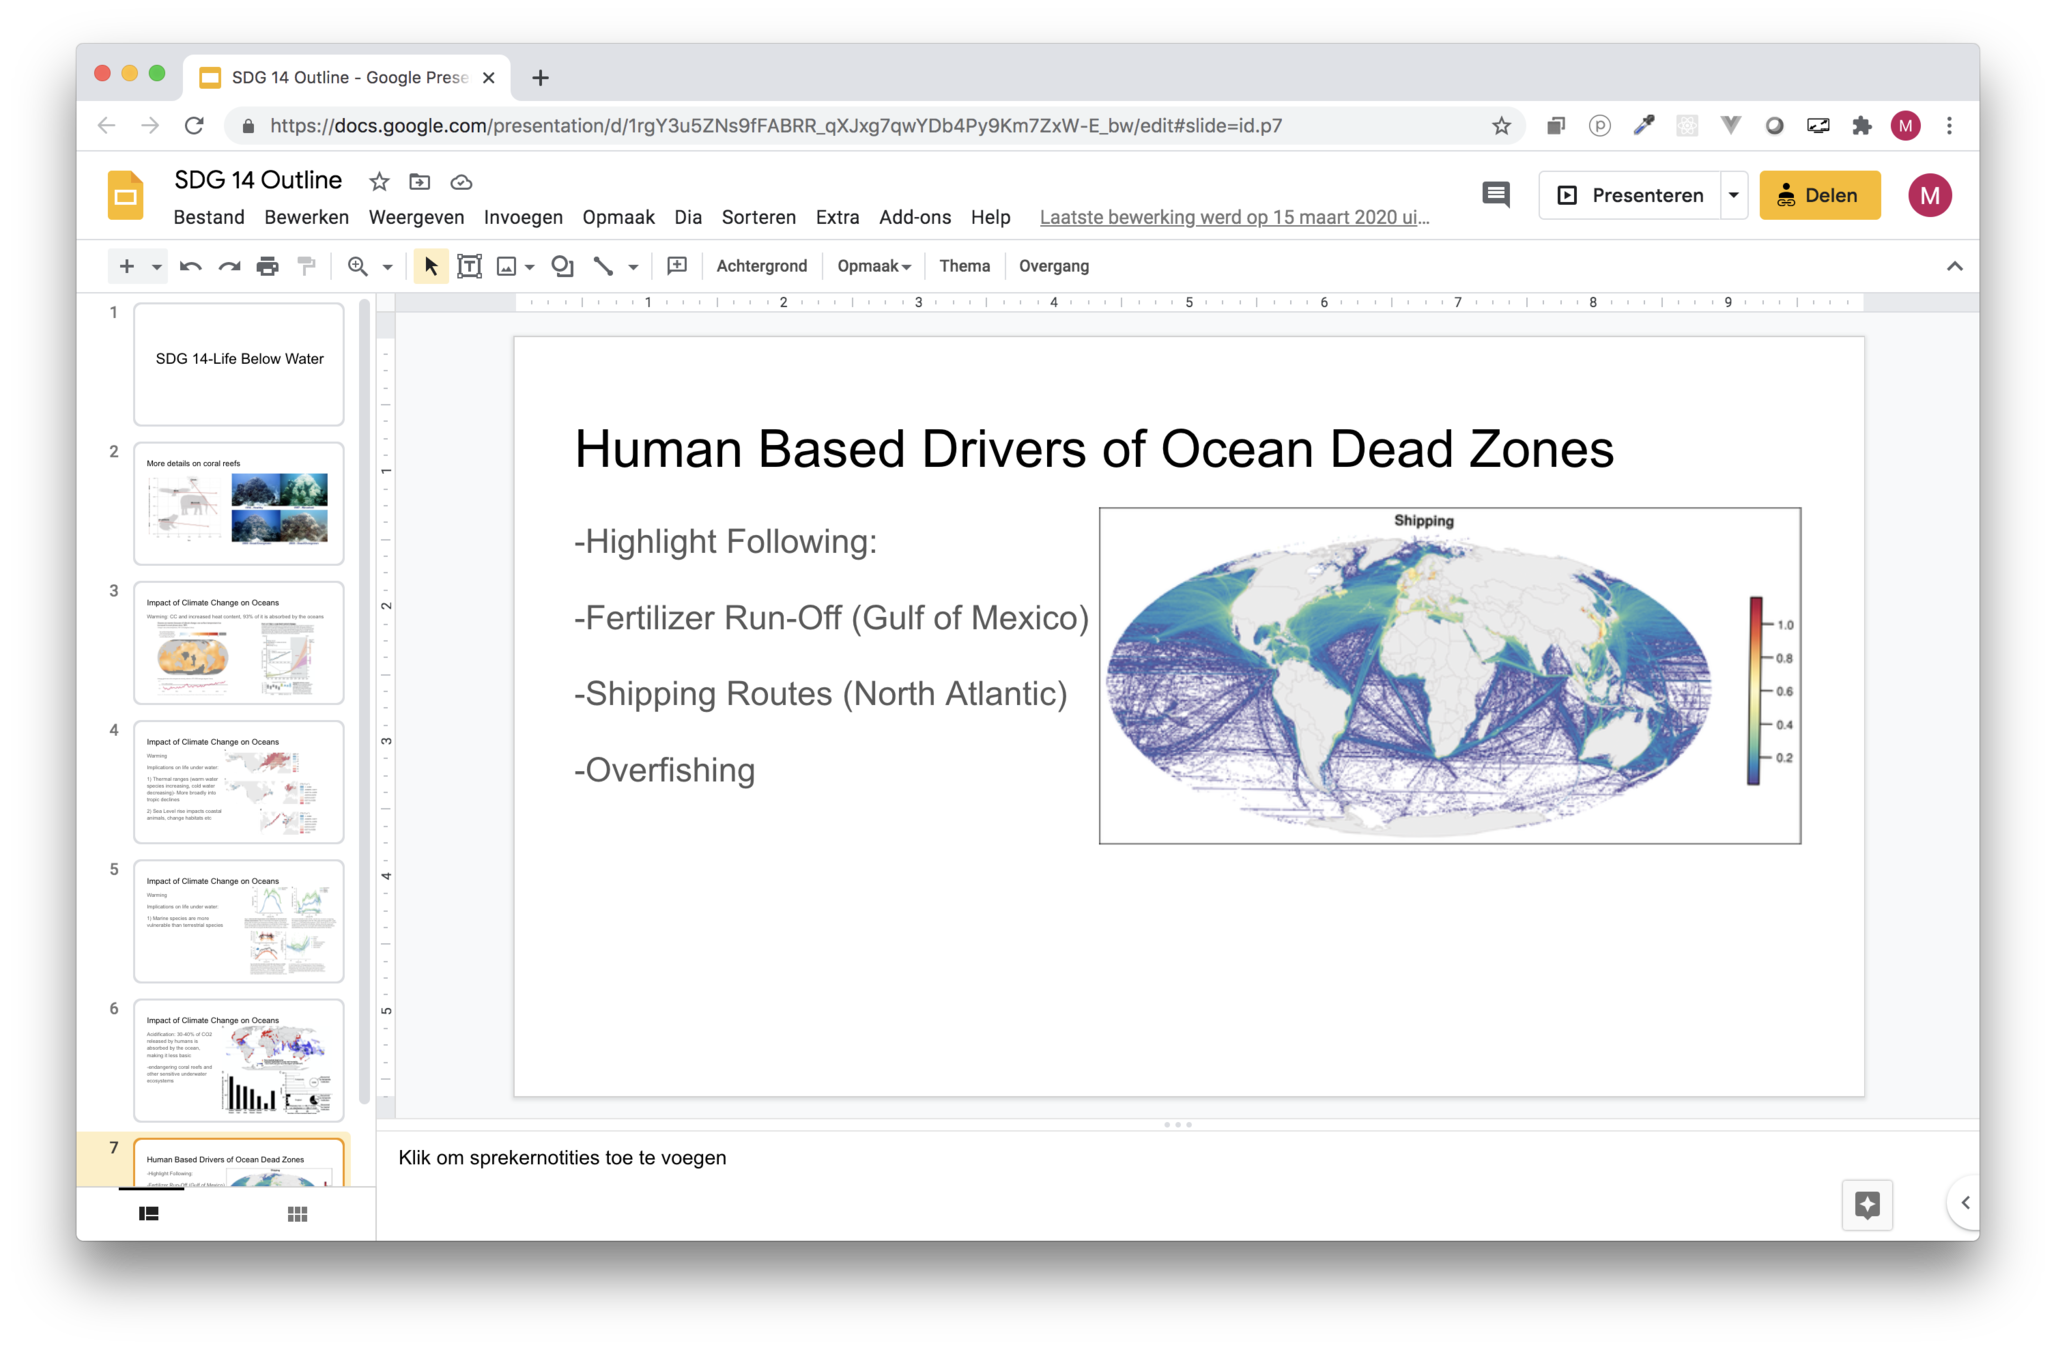Open the new slide layout dropdown
The height and width of the screenshot is (1350, 2056).
point(157,267)
